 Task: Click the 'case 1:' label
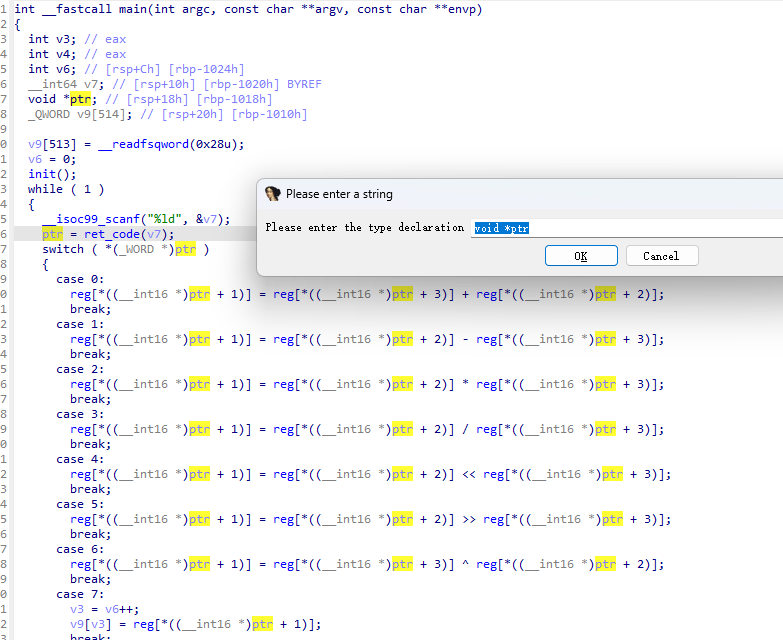80,324
